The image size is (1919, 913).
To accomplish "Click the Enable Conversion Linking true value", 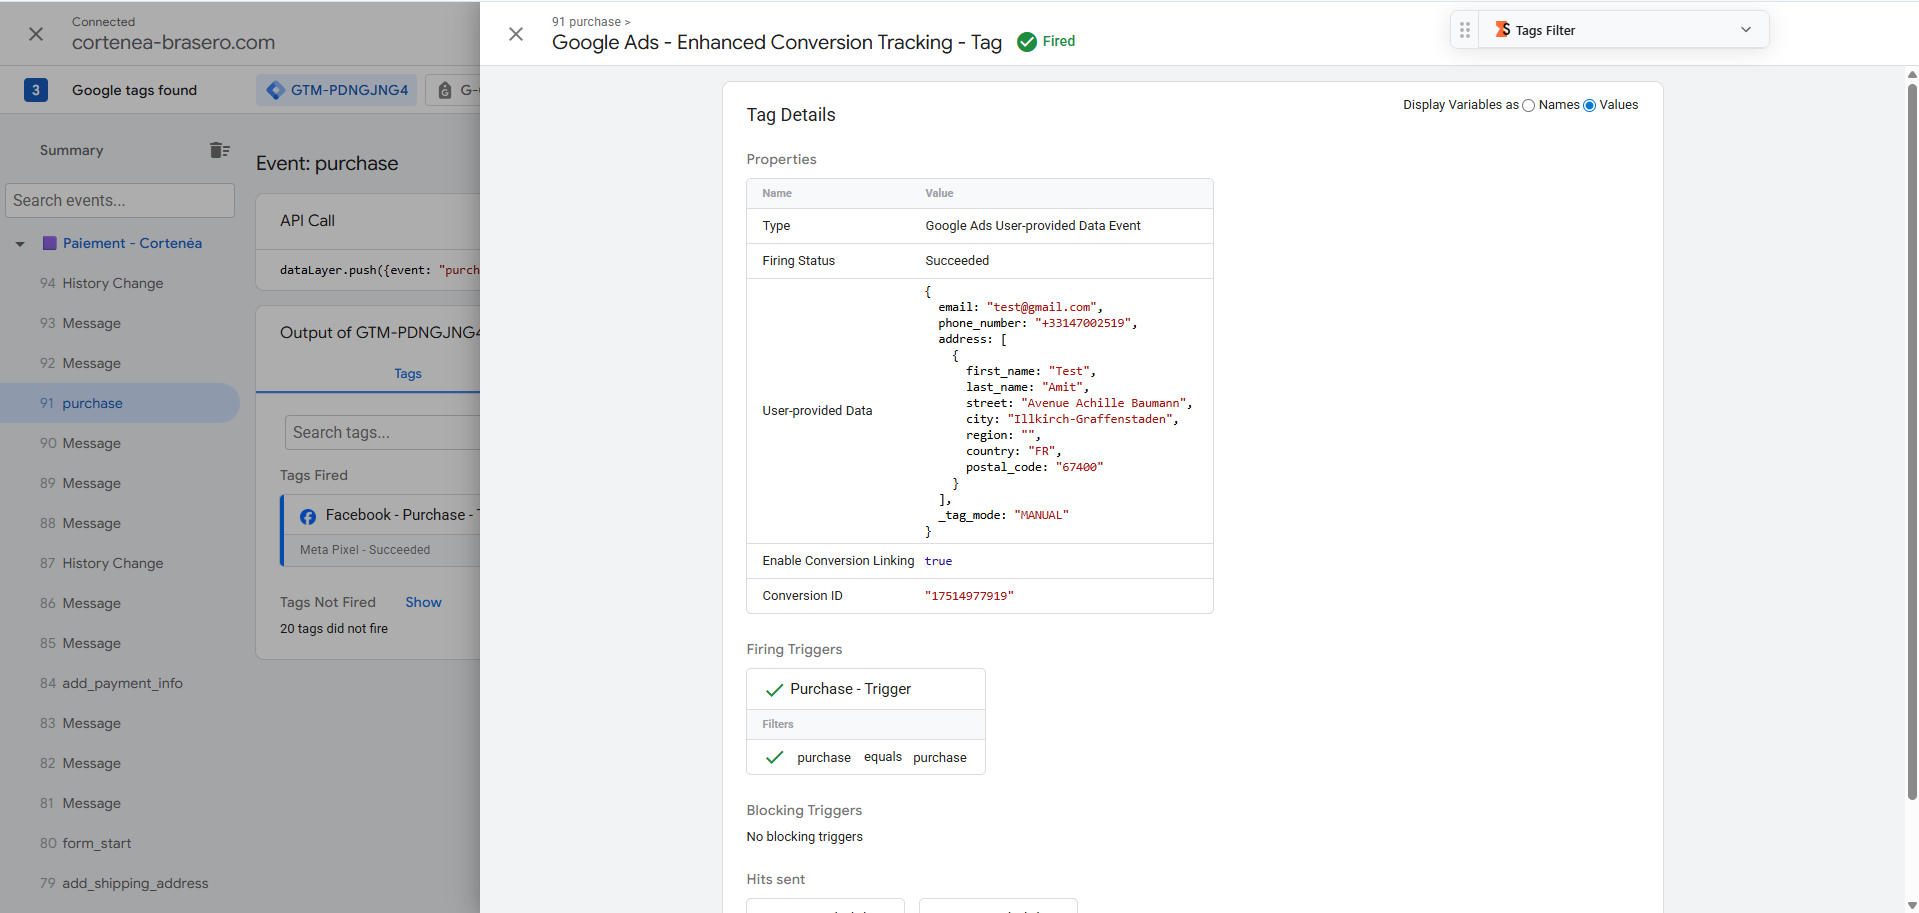I will tap(938, 561).
